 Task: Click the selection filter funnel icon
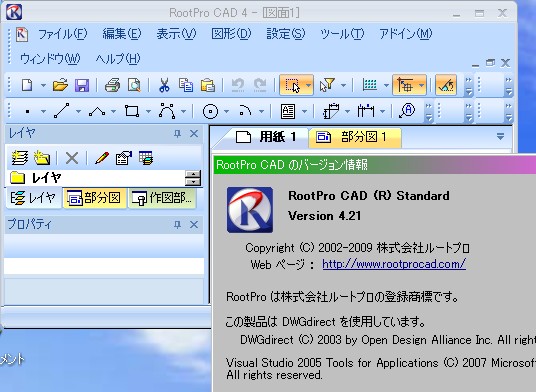(x=327, y=85)
